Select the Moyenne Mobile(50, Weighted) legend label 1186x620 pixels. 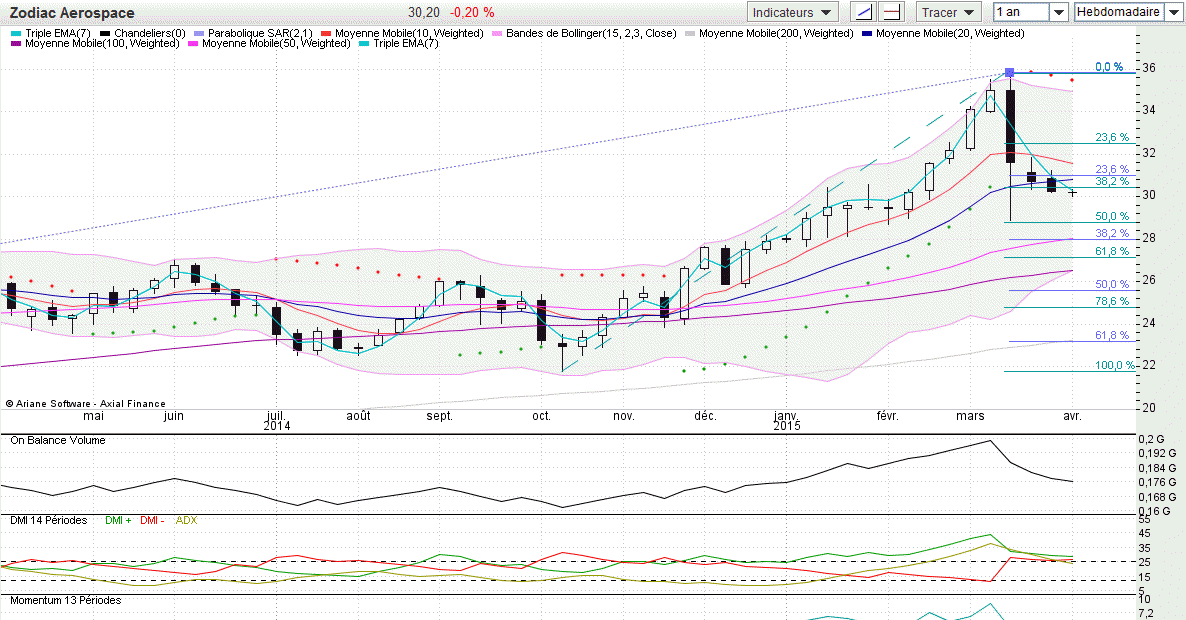click(276, 43)
